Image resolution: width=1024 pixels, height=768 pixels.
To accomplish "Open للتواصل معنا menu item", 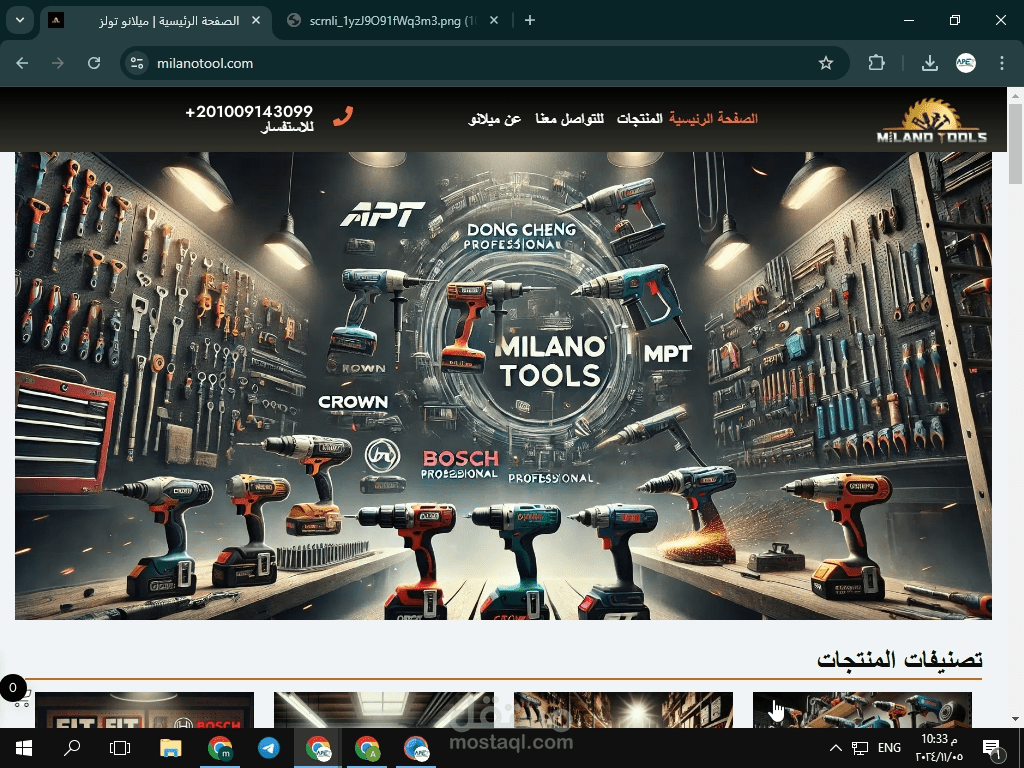I will [569, 118].
